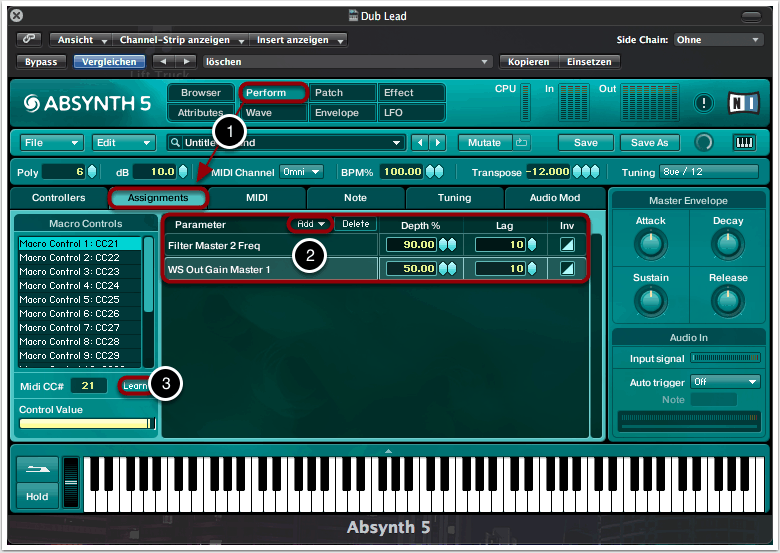The image size is (780, 553).
Task: Open the Add parameter dropdown
Action: (x=311, y=224)
